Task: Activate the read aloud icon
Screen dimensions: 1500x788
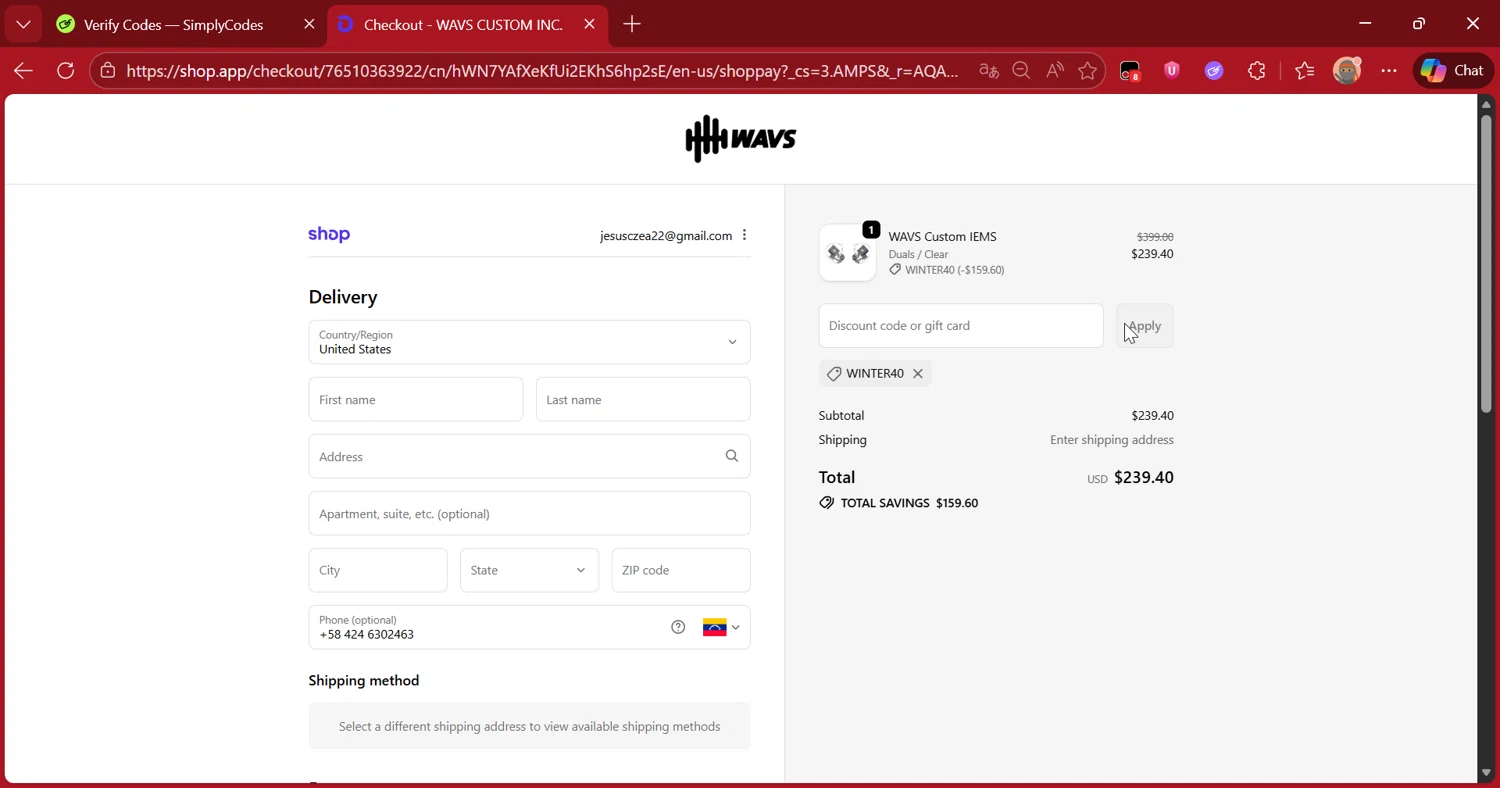Action: [x=1055, y=71]
